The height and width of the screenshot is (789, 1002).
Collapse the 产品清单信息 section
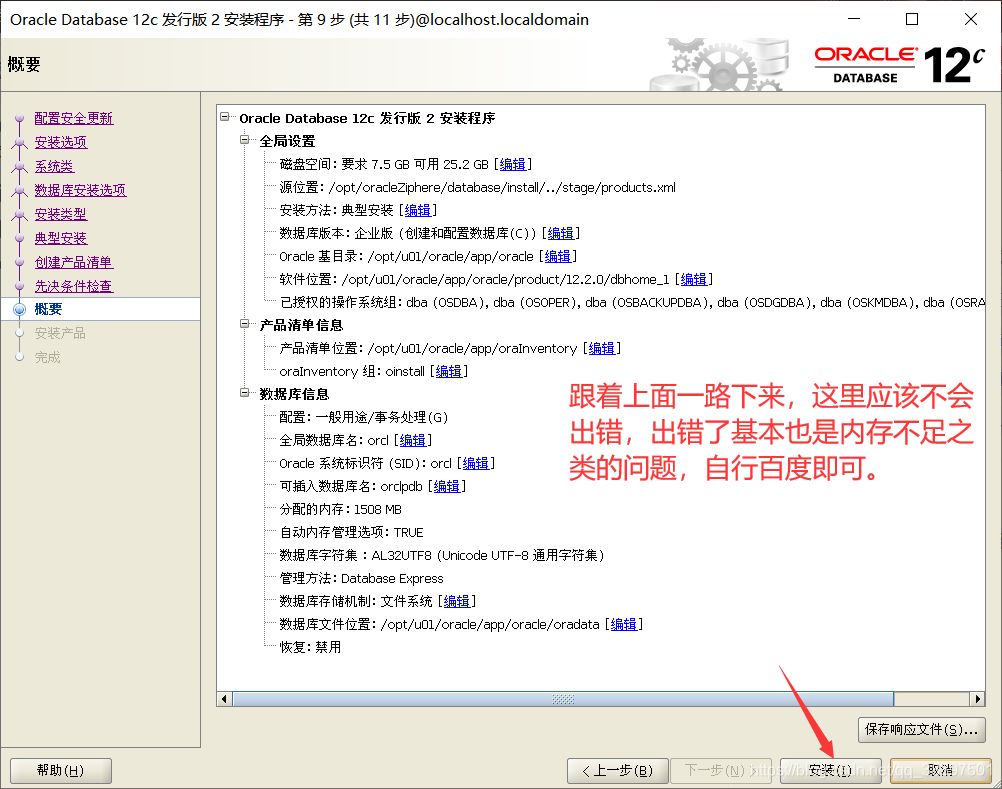point(244,324)
